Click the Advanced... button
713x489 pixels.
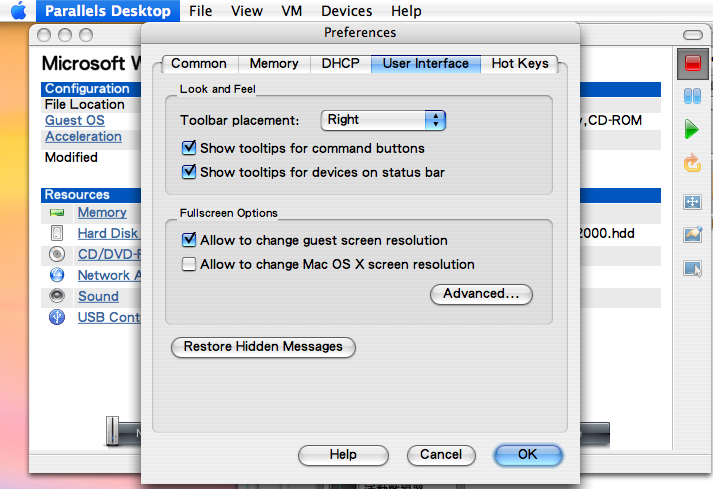481,294
